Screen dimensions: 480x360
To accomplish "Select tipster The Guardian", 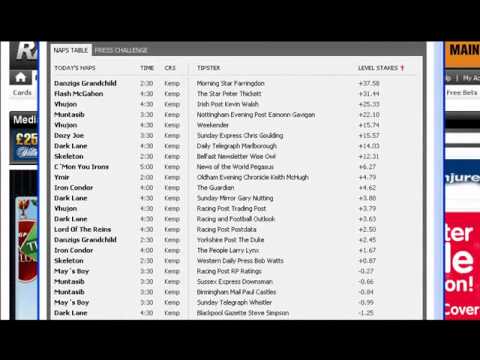I will [x=216, y=188].
